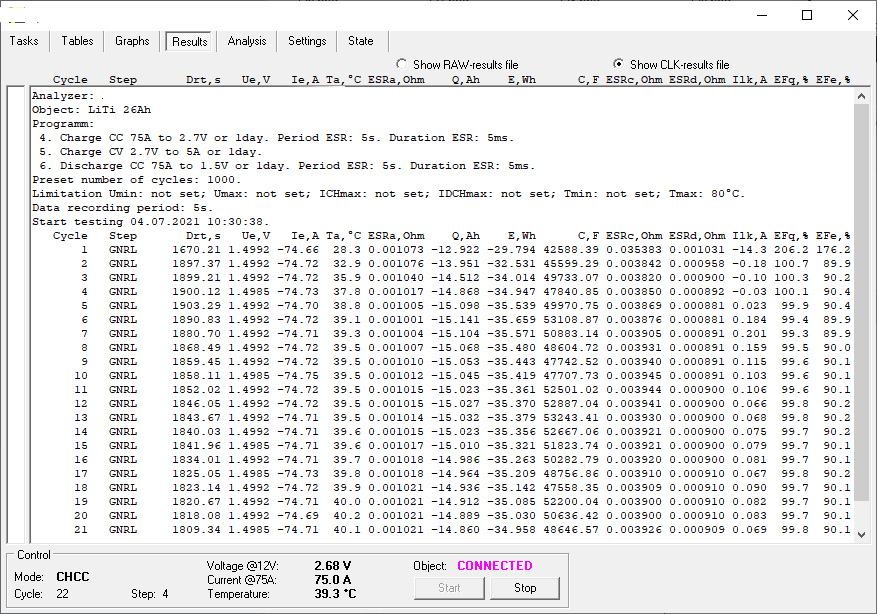The width and height of the screenshot is (877, 614).
Task: Click the Stop button
Action: pos(525,588)
